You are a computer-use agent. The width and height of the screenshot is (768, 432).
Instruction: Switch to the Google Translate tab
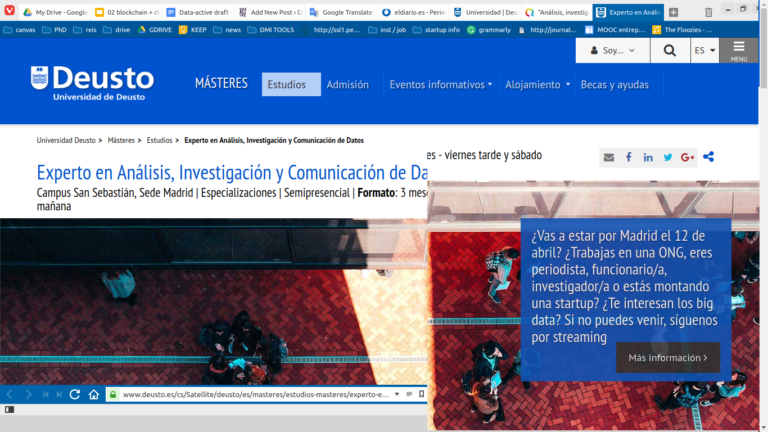(x=342, y=12)
